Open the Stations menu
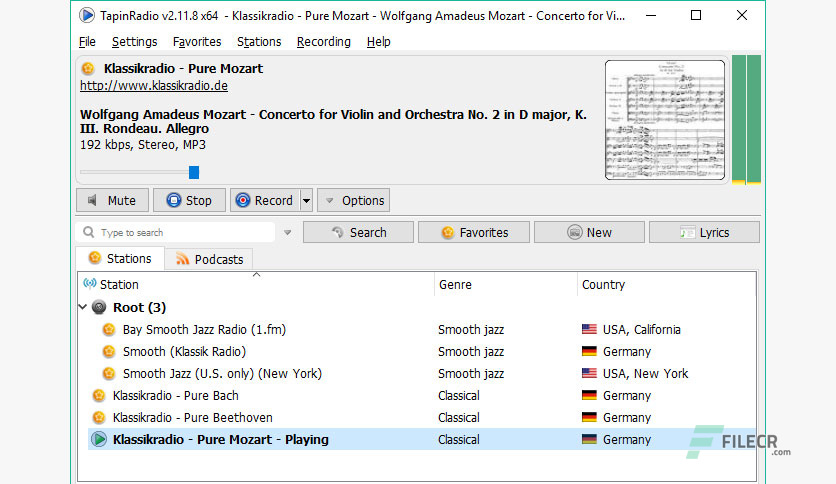Viewport: 836px width, 484px height. tap(259, 42)
